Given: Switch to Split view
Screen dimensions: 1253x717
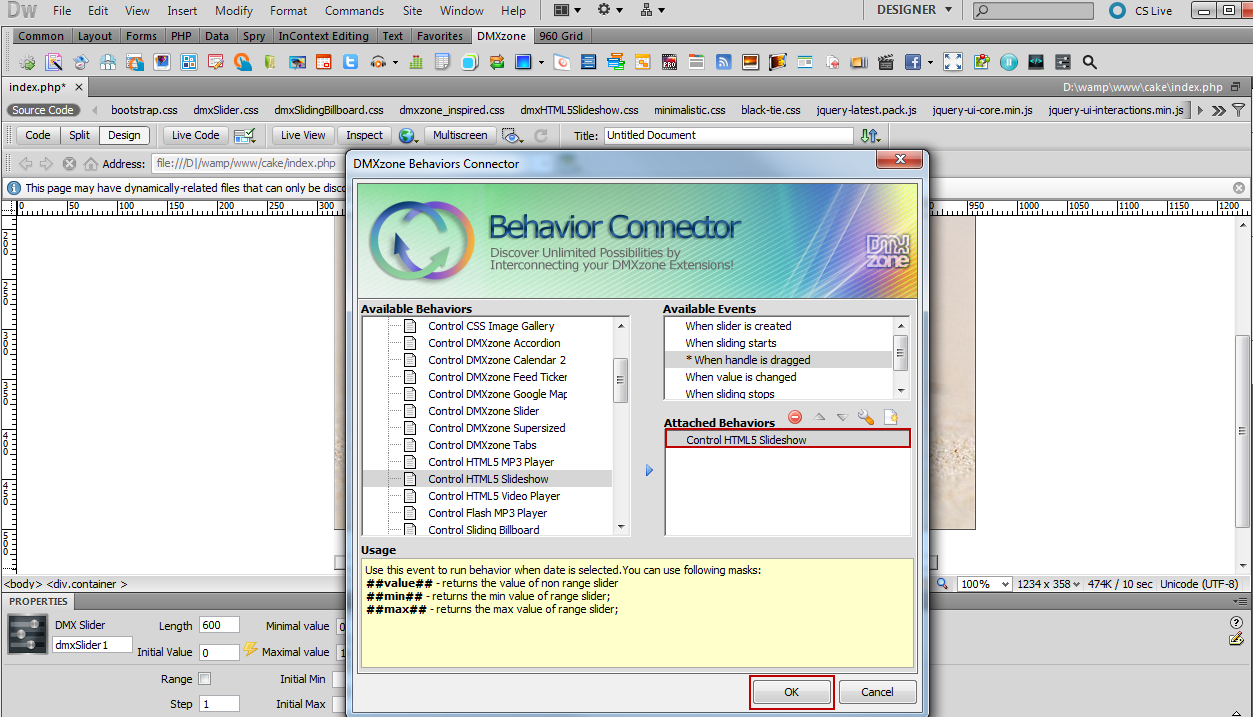Looking at the screenshot, I should pyautogui.click(x=80, y=135).
